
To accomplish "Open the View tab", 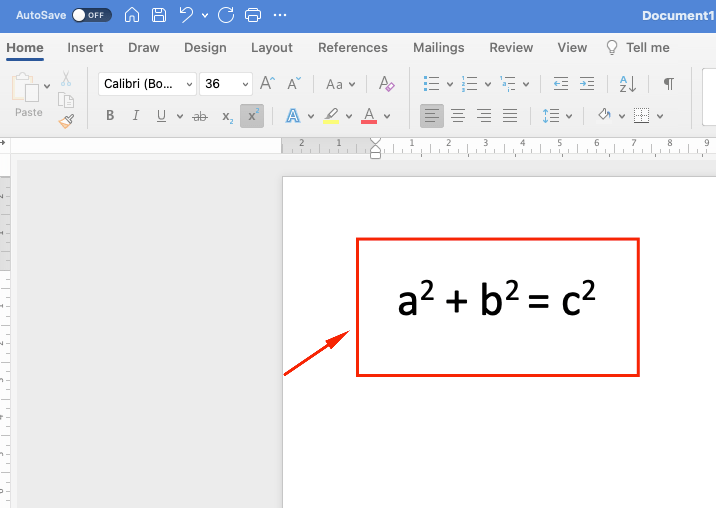I will [572, 48].
